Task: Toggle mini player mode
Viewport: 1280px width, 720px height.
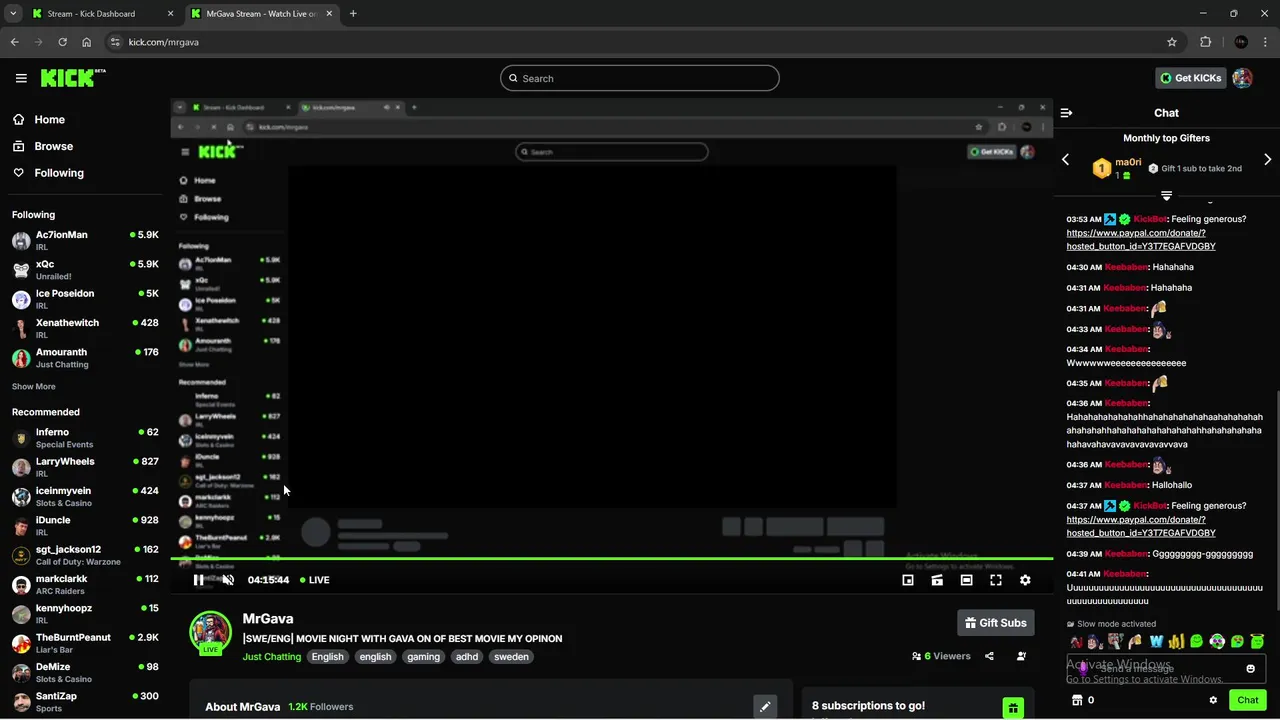Action: (908, 580)
